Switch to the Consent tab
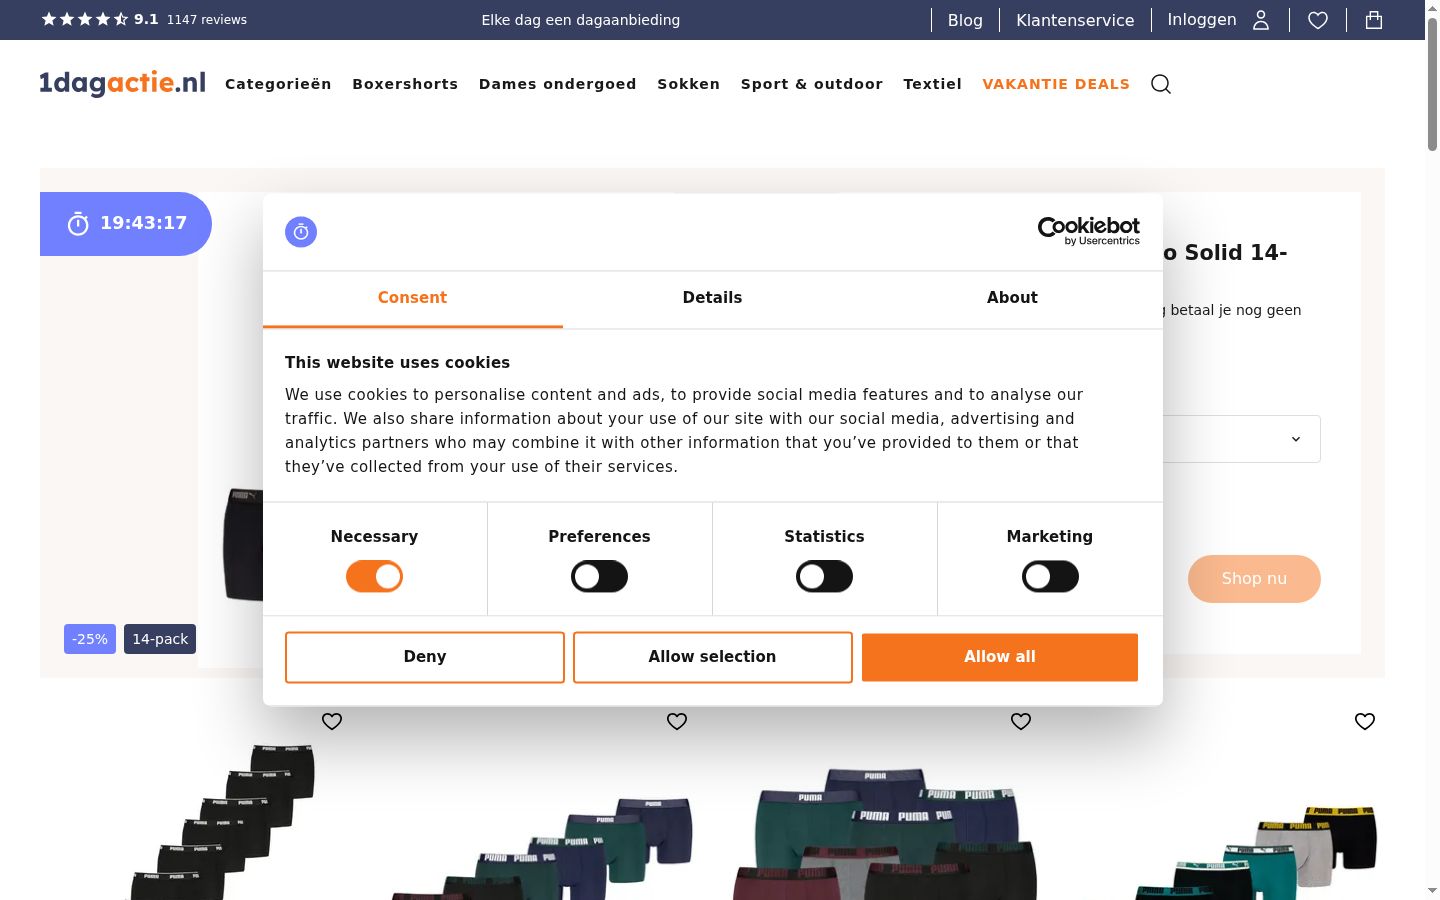 pyautogui.click(x=412, y=298)
